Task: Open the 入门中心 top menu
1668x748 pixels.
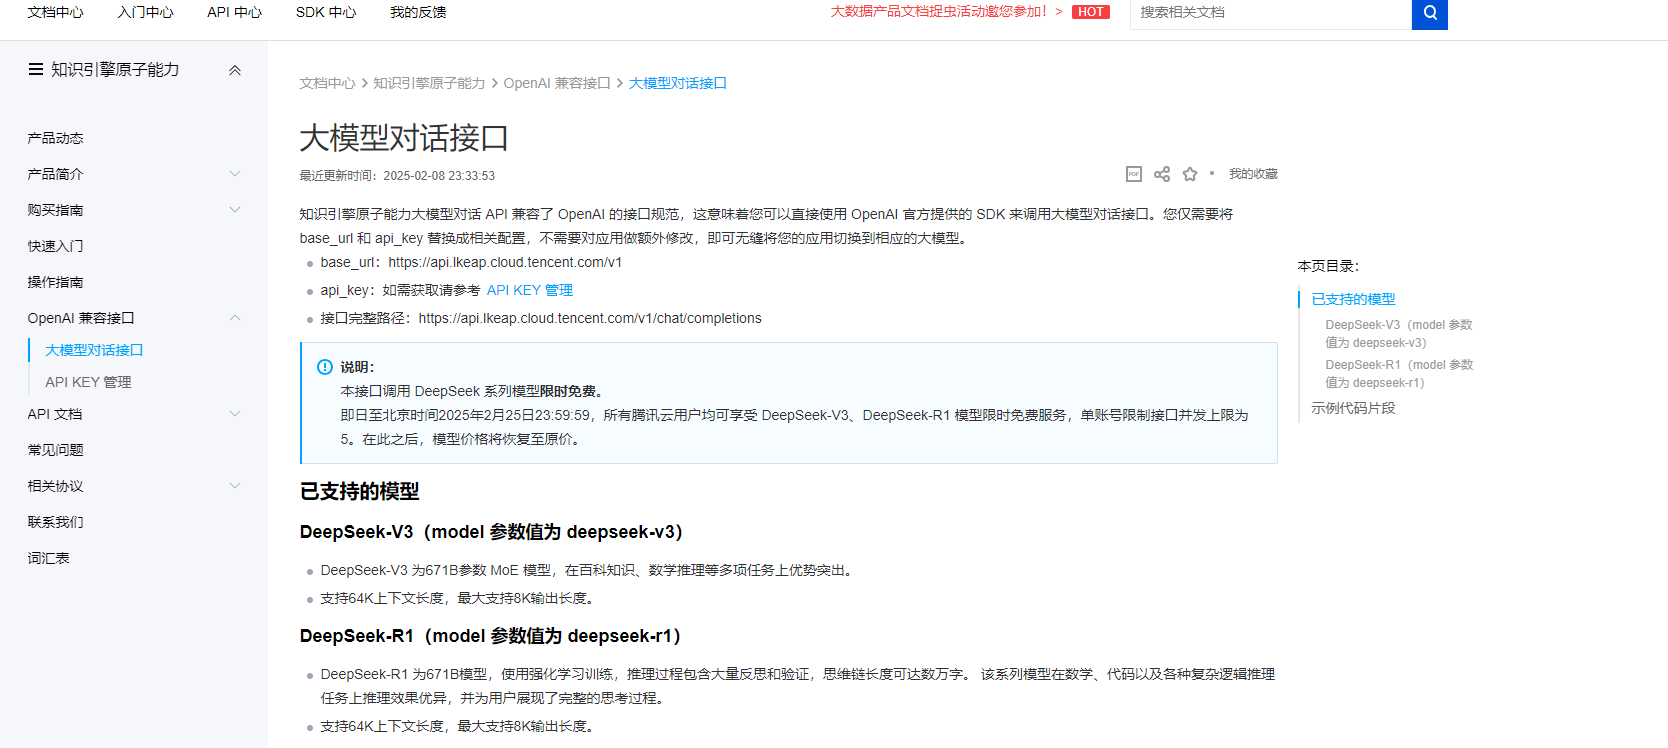Action: [145, 12]
